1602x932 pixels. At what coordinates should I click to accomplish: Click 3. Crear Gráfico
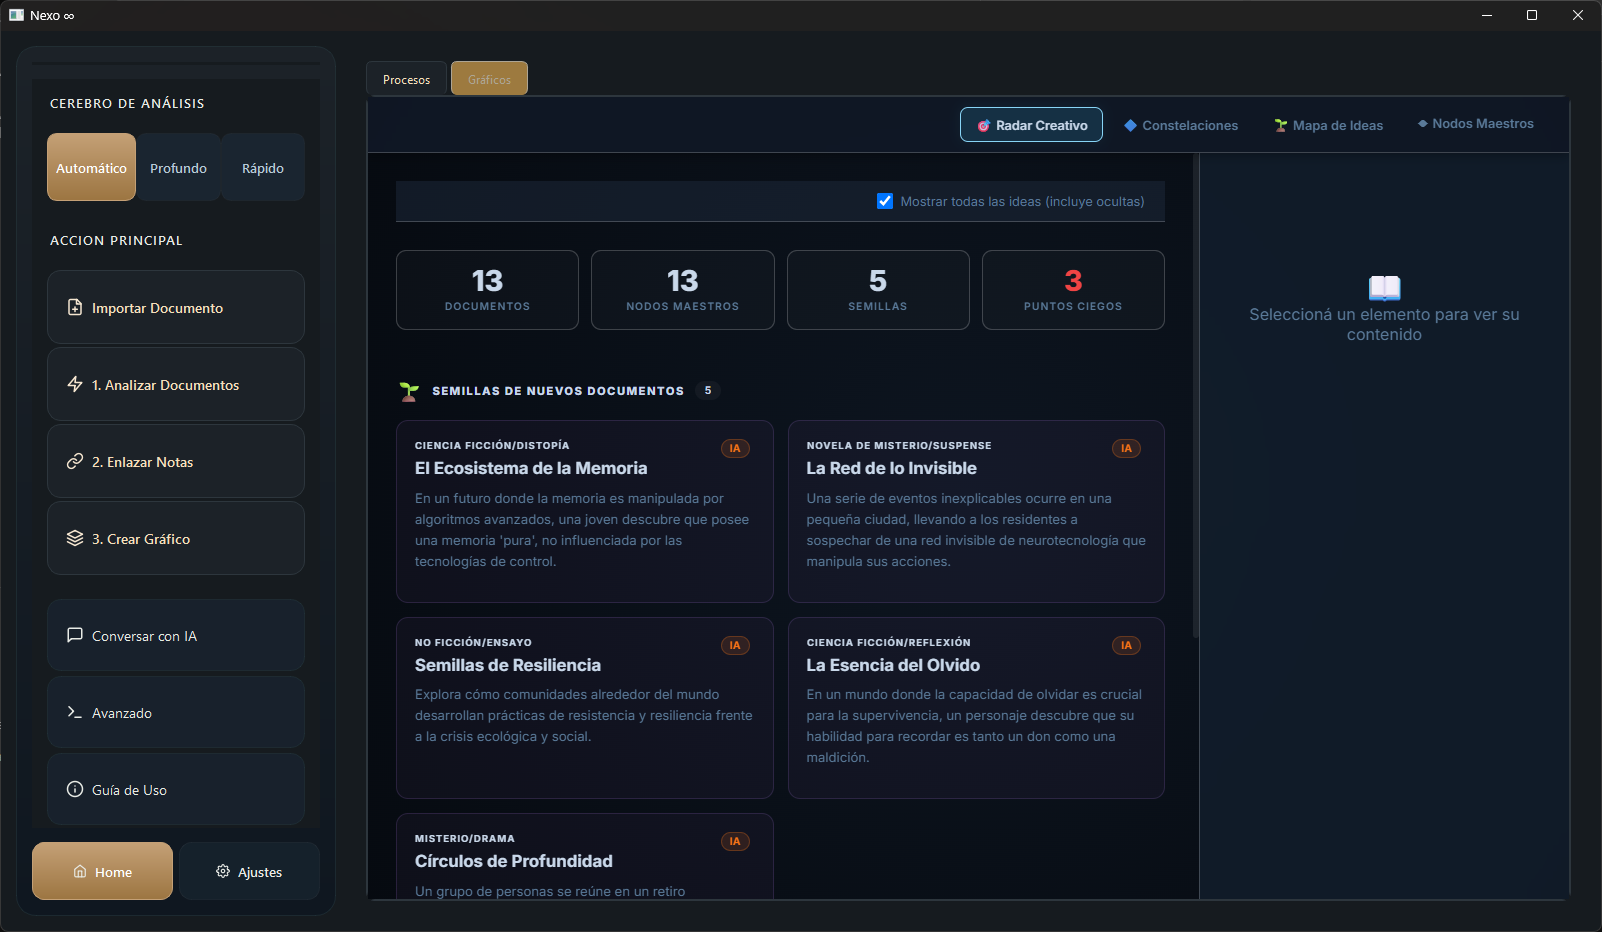coord(176,538)
